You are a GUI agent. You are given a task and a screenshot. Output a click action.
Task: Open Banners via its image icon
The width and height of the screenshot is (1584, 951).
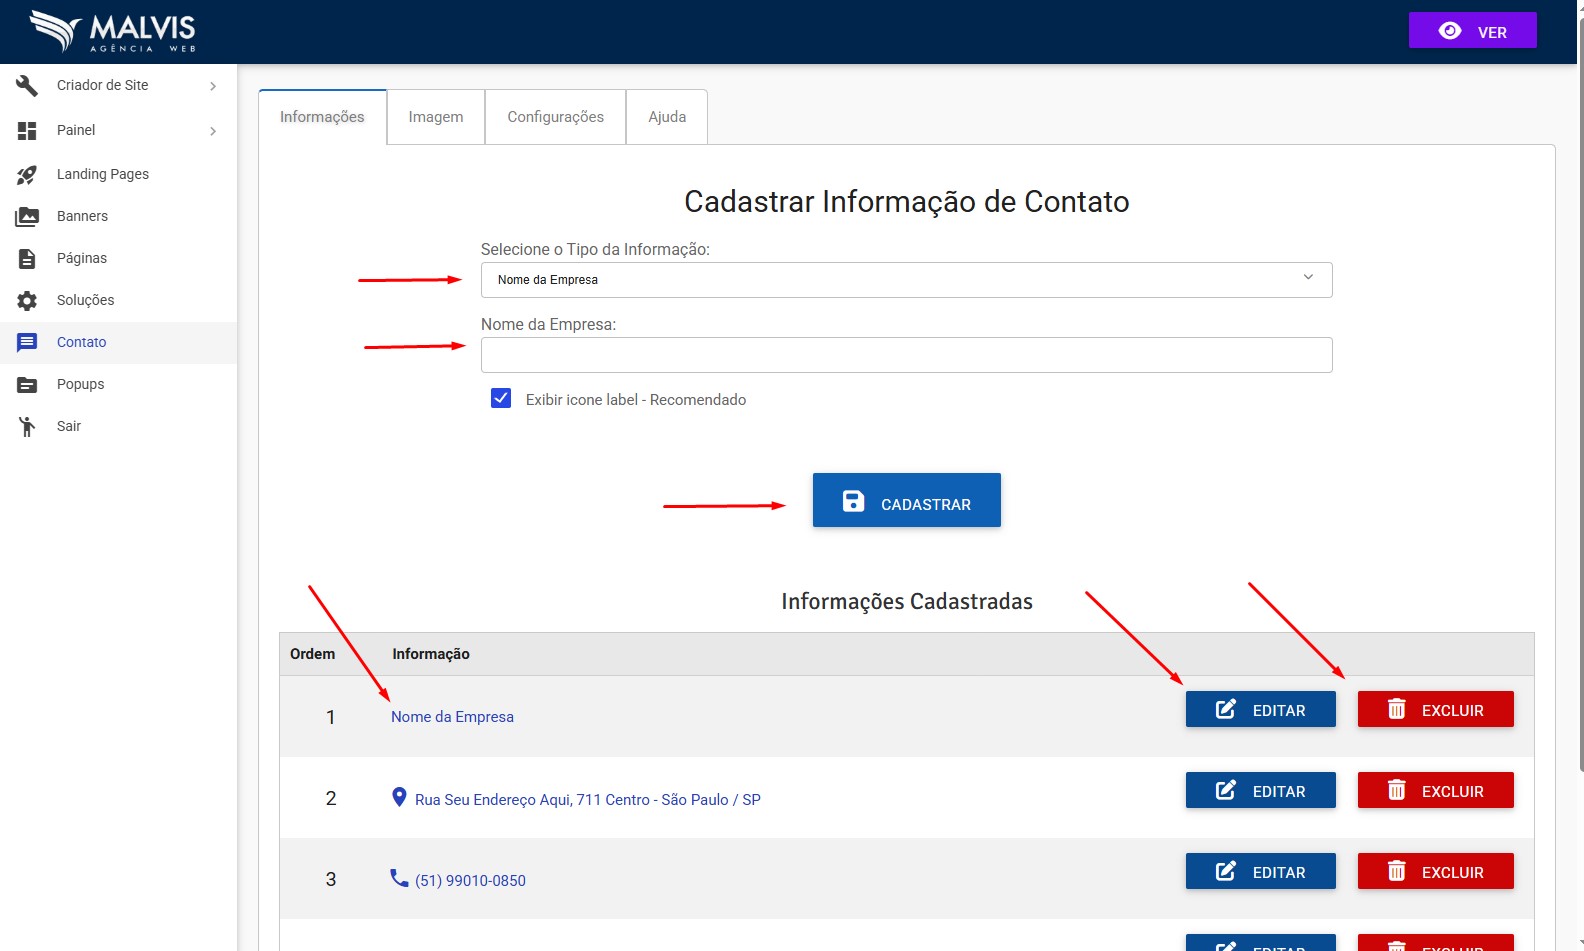[x=27, y=217]
